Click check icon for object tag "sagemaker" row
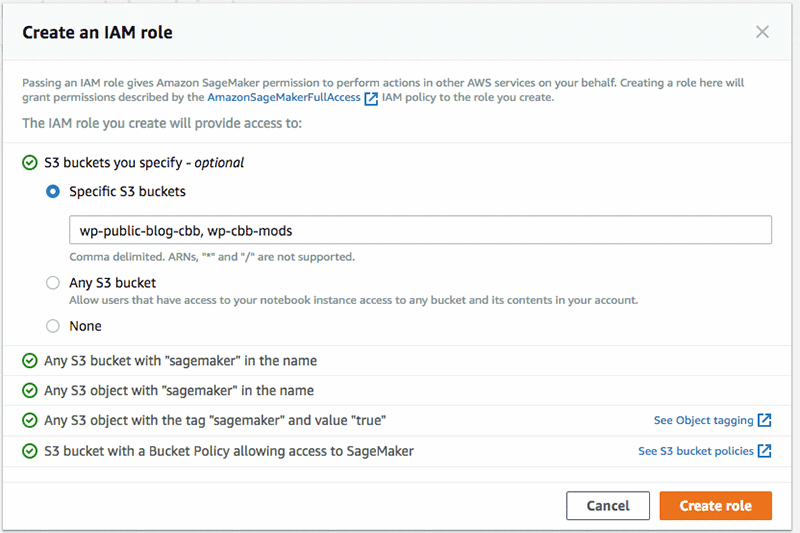The width and height of the screenshot is (800, 533). coord(31,420)
